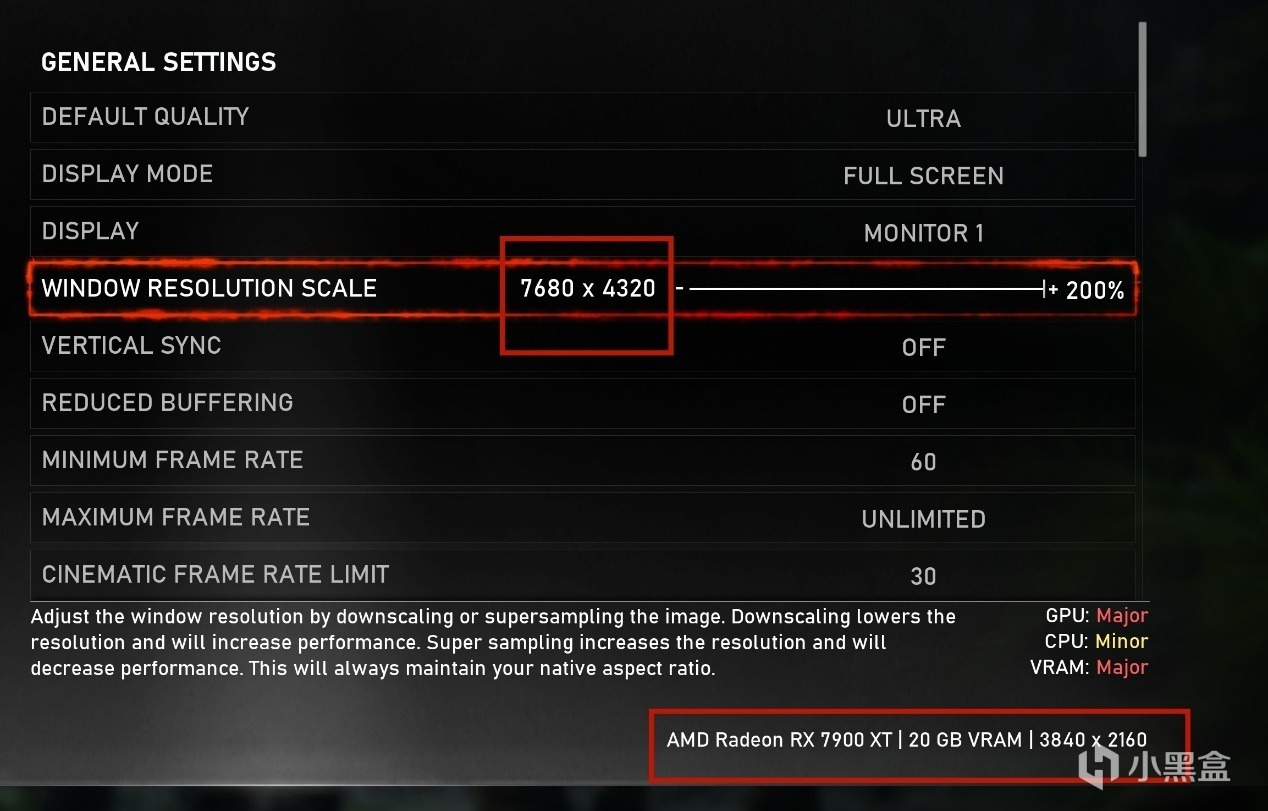Image resolution: width=1268 pixels, height=811 pixels.
Task: Click the GENERAL SETTINGS heading
Action: click(x=158, y=62)
